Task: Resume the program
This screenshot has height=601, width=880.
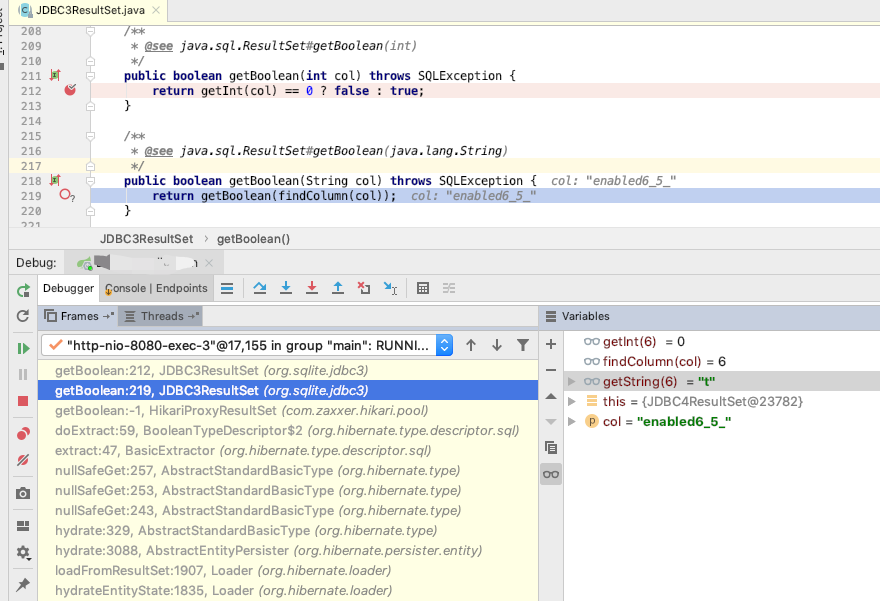Action: pyautogui.click(x=23, y=348)
